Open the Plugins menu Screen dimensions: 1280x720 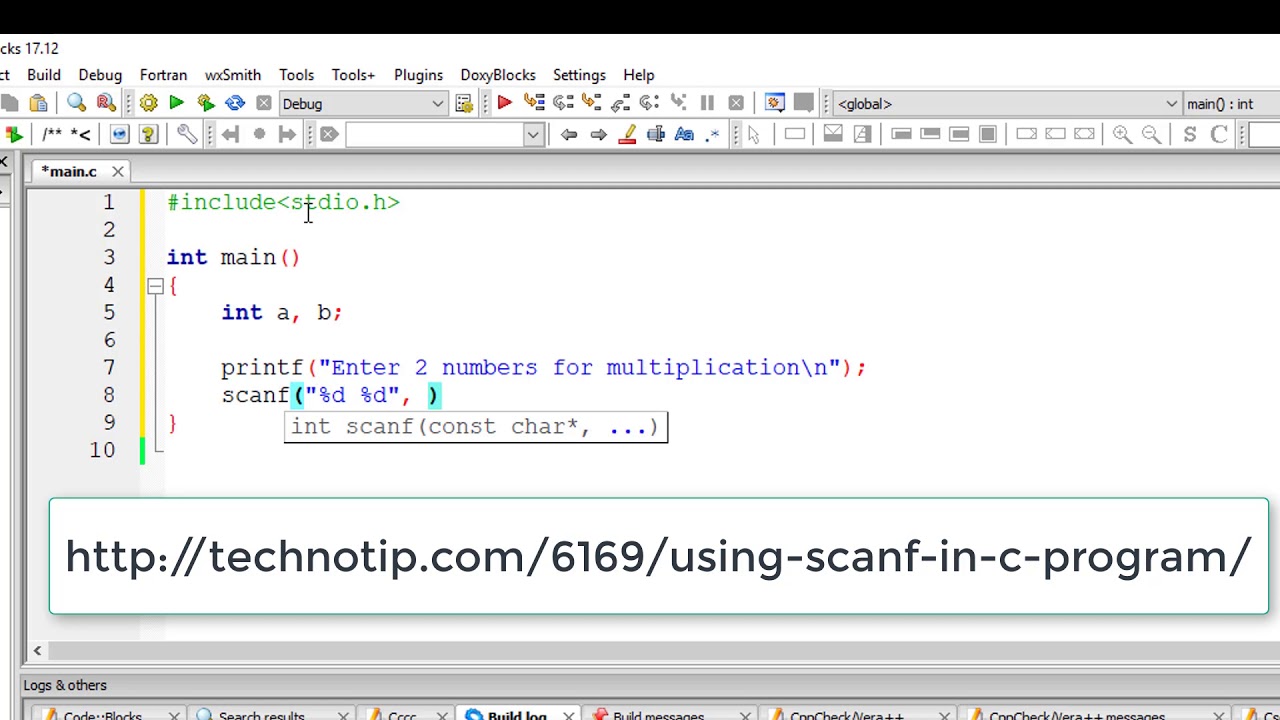pyautogui.click(x=418, y=75)
